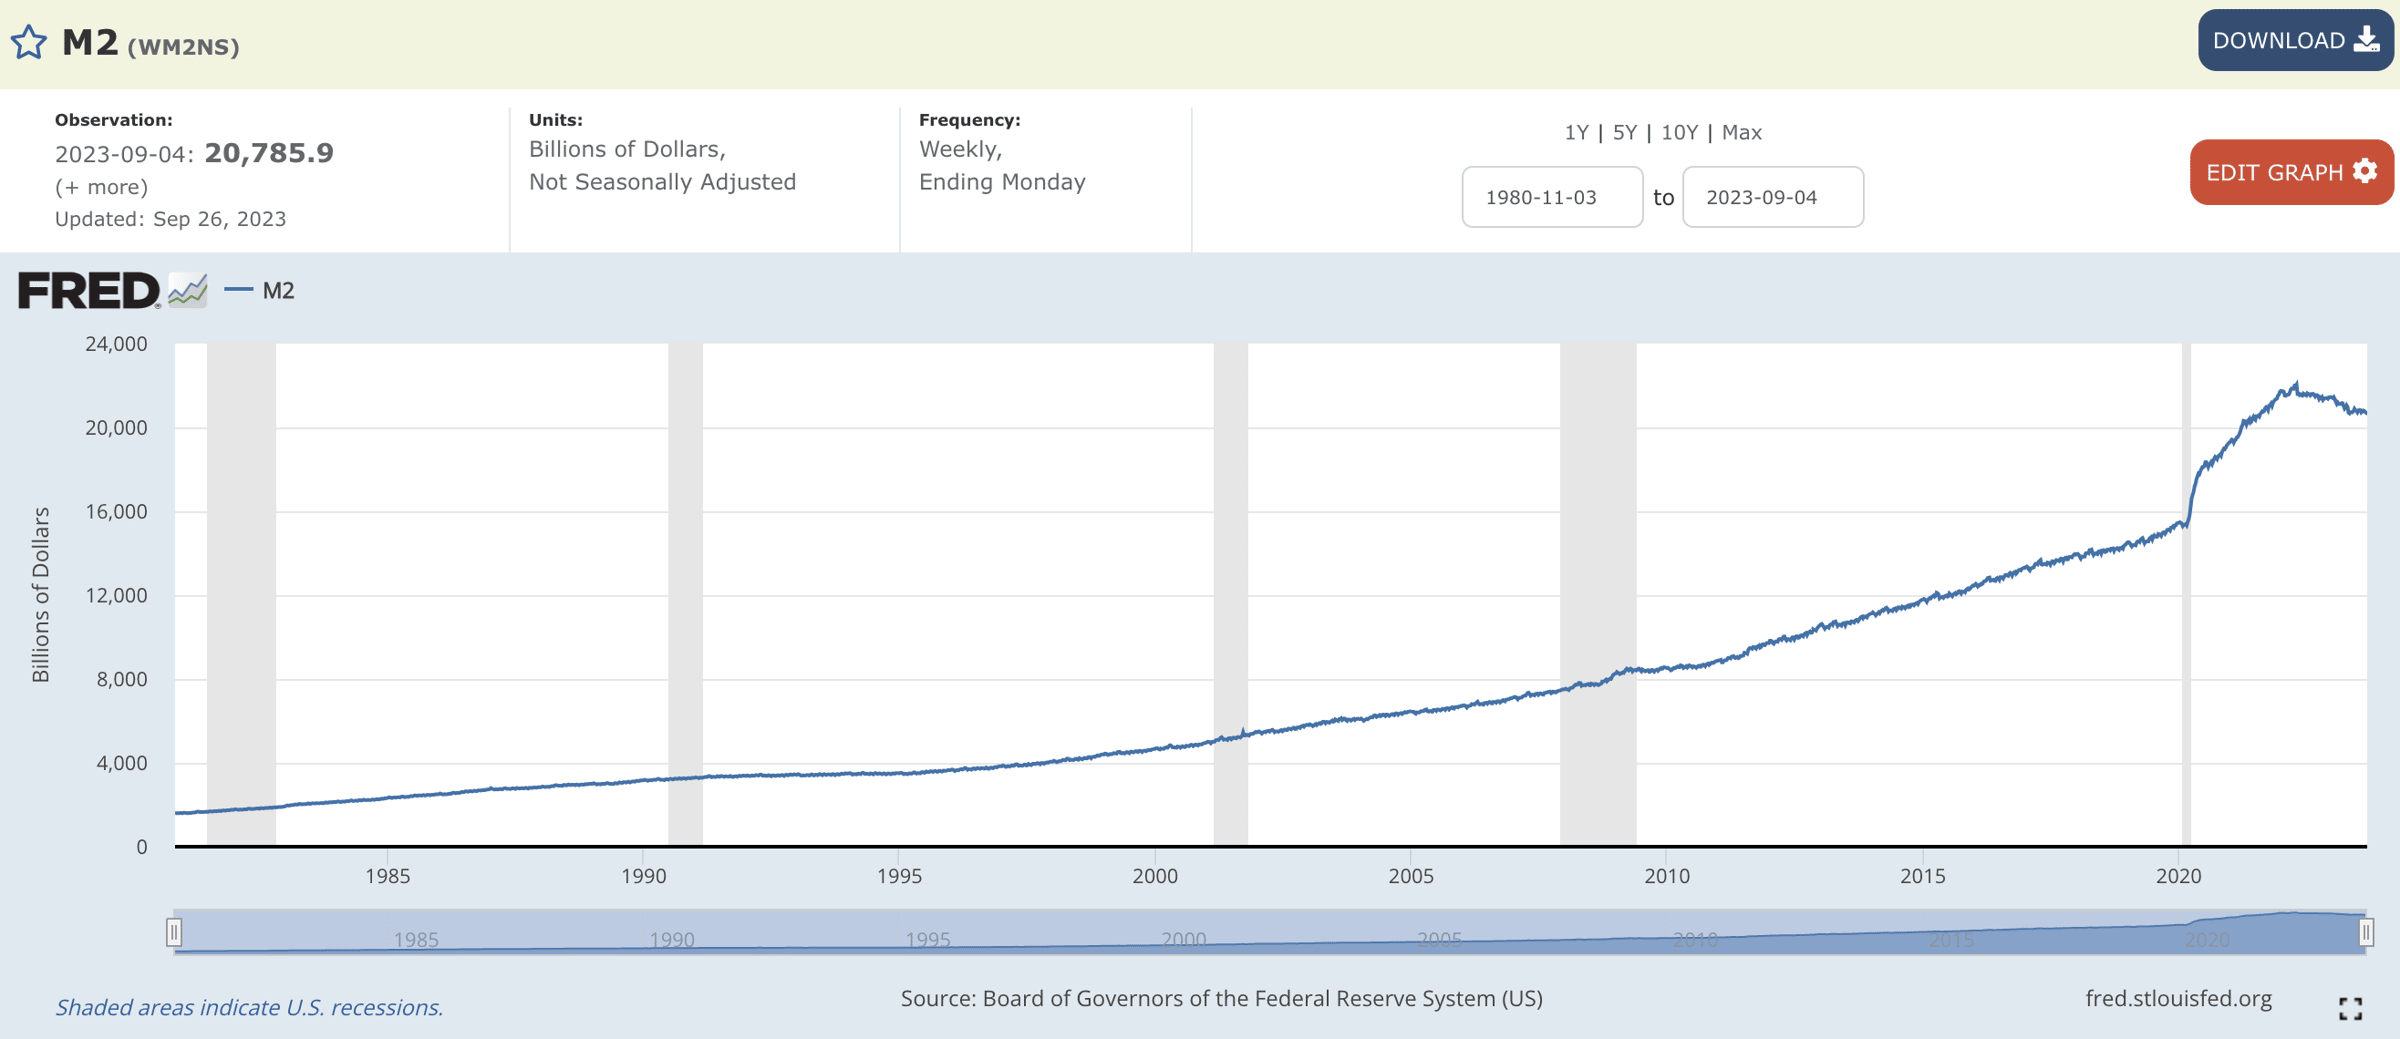Click the favorite star icon beside M2
The image size is (2400, 1039).
tap(29, 43)
